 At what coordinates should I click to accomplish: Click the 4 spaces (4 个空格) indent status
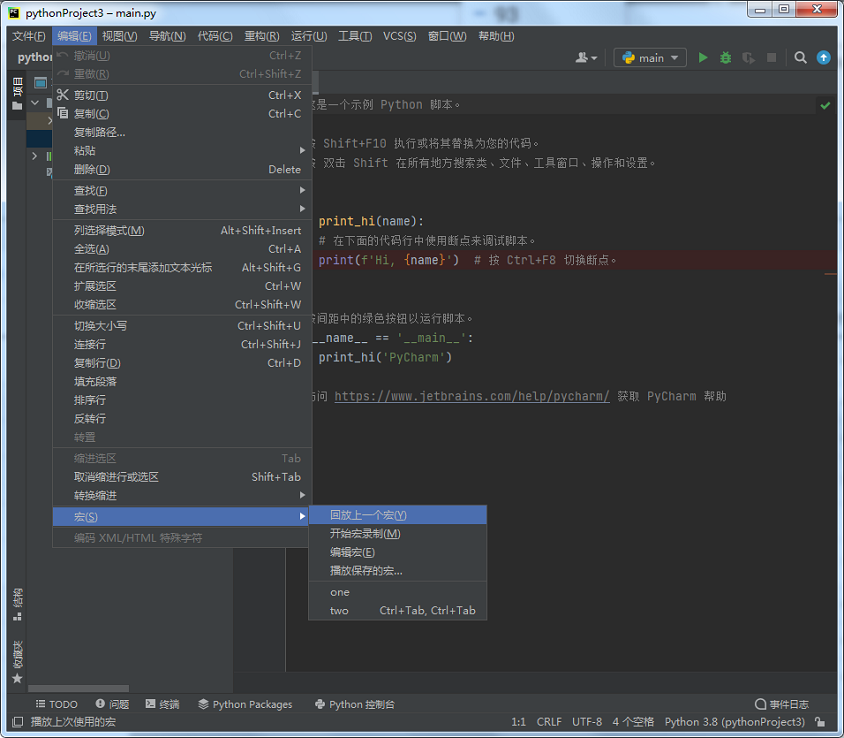point(633,722)
